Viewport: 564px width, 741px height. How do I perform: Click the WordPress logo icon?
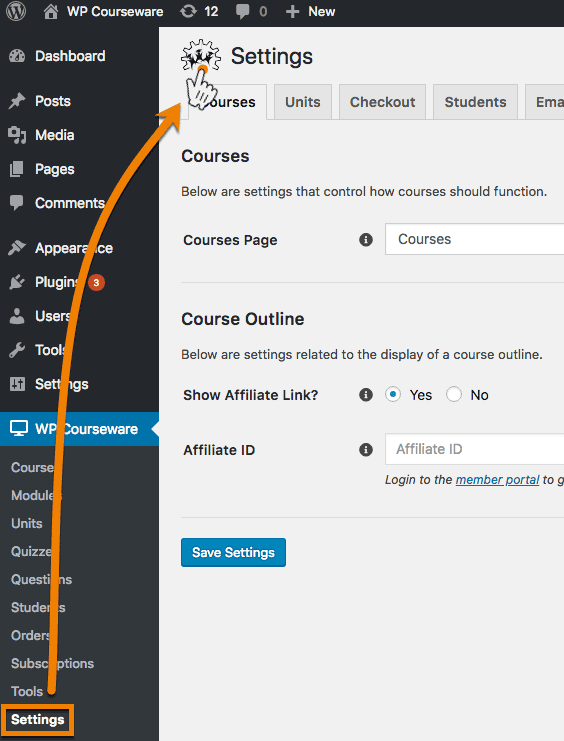[x=16, y=11]
